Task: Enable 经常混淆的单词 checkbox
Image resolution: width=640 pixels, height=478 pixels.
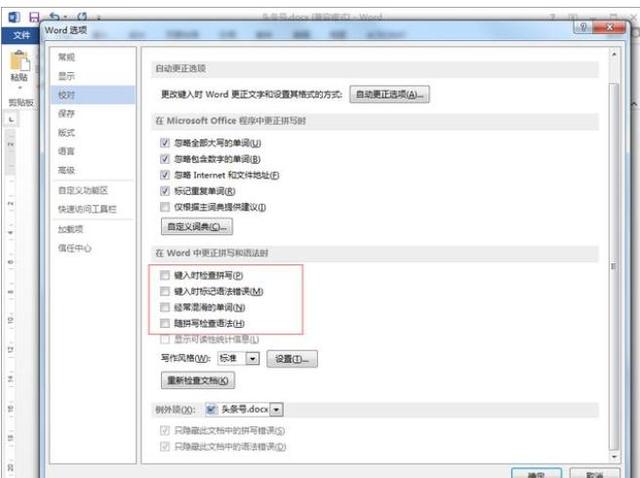Action: tap(164, 307)
